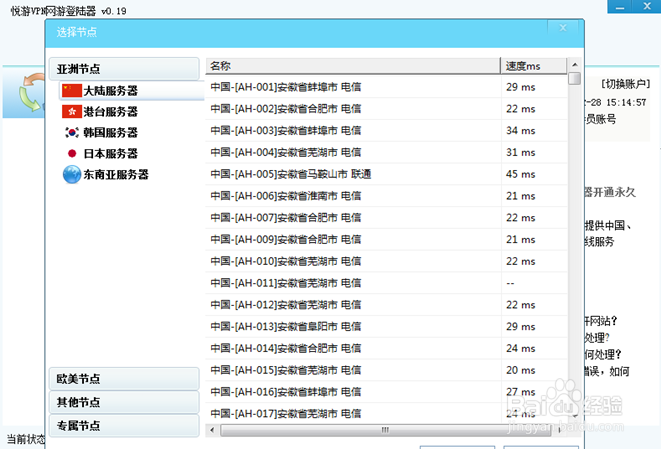Screen dimensions: 661x449
Task: Close the 选择节点 dialog
Action: [x=563, y=28]
